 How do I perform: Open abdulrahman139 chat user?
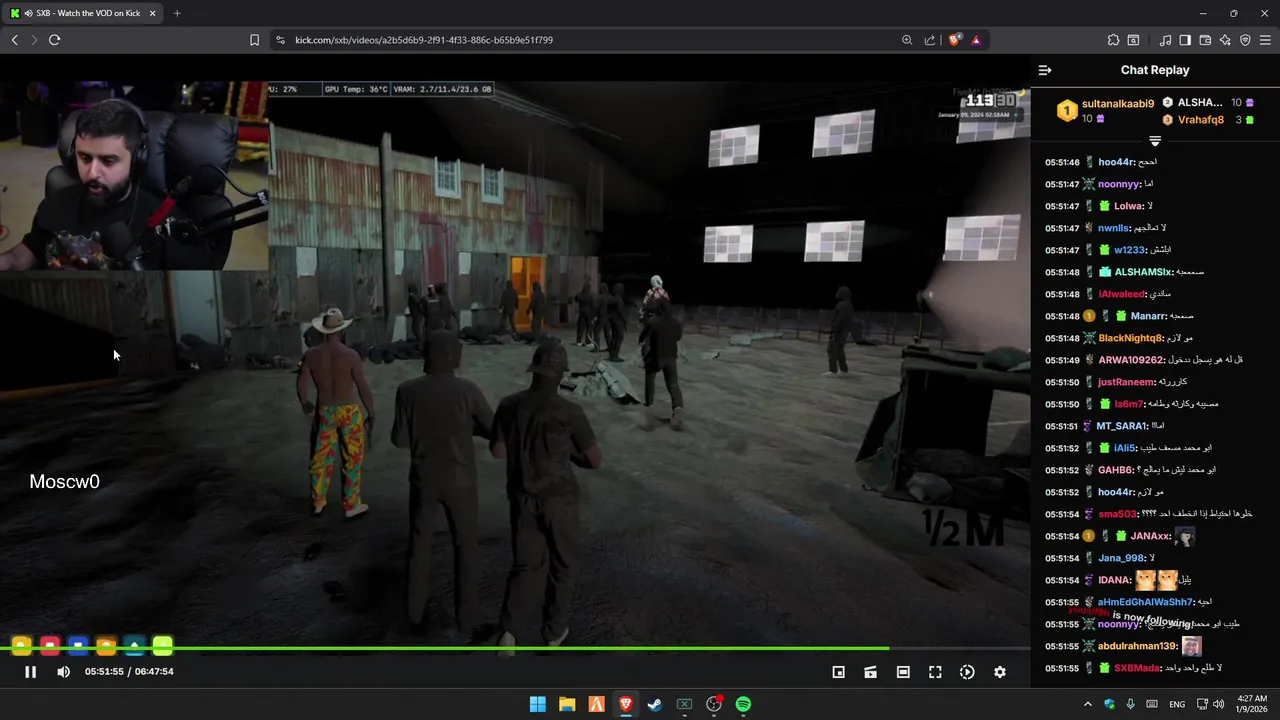1138,646
